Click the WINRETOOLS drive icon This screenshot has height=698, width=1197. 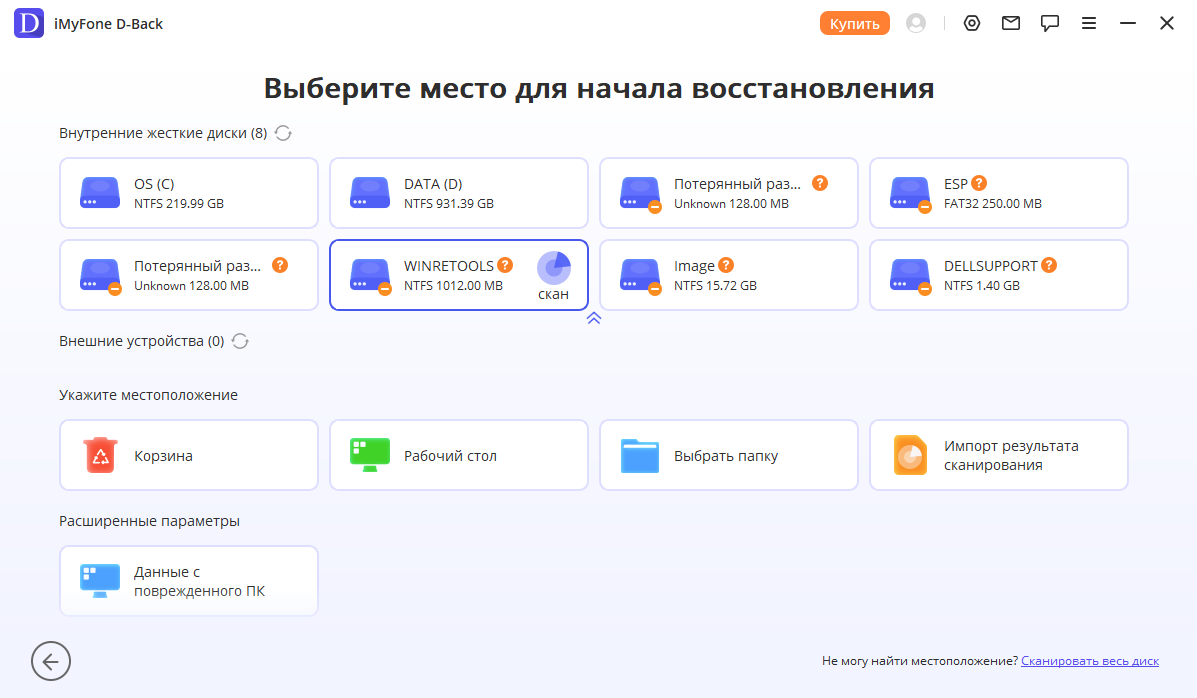point(370,276)
